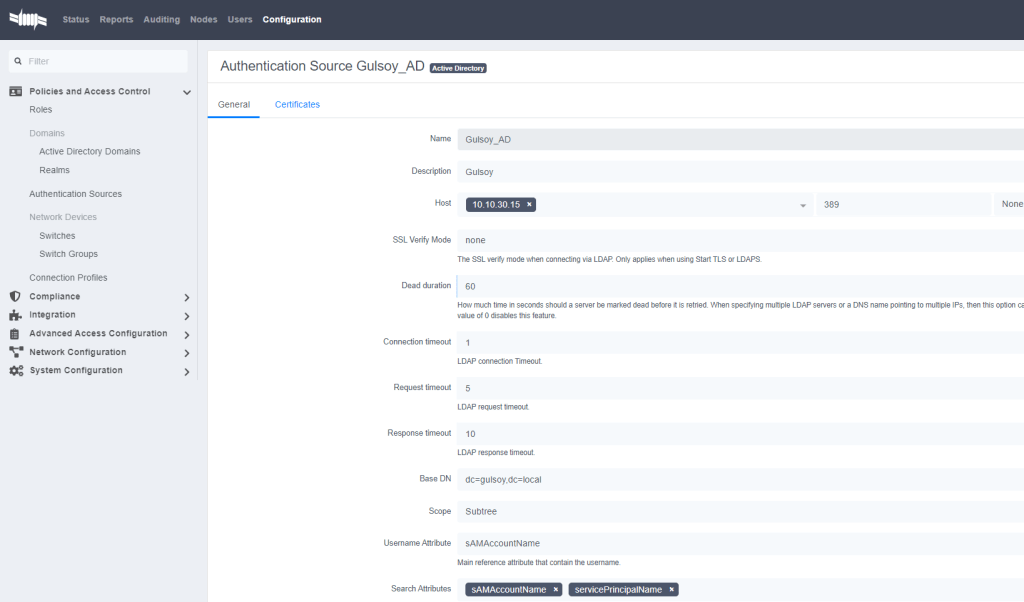
Task: Click the PacketFence logo icon
Action: pos(28,19)
